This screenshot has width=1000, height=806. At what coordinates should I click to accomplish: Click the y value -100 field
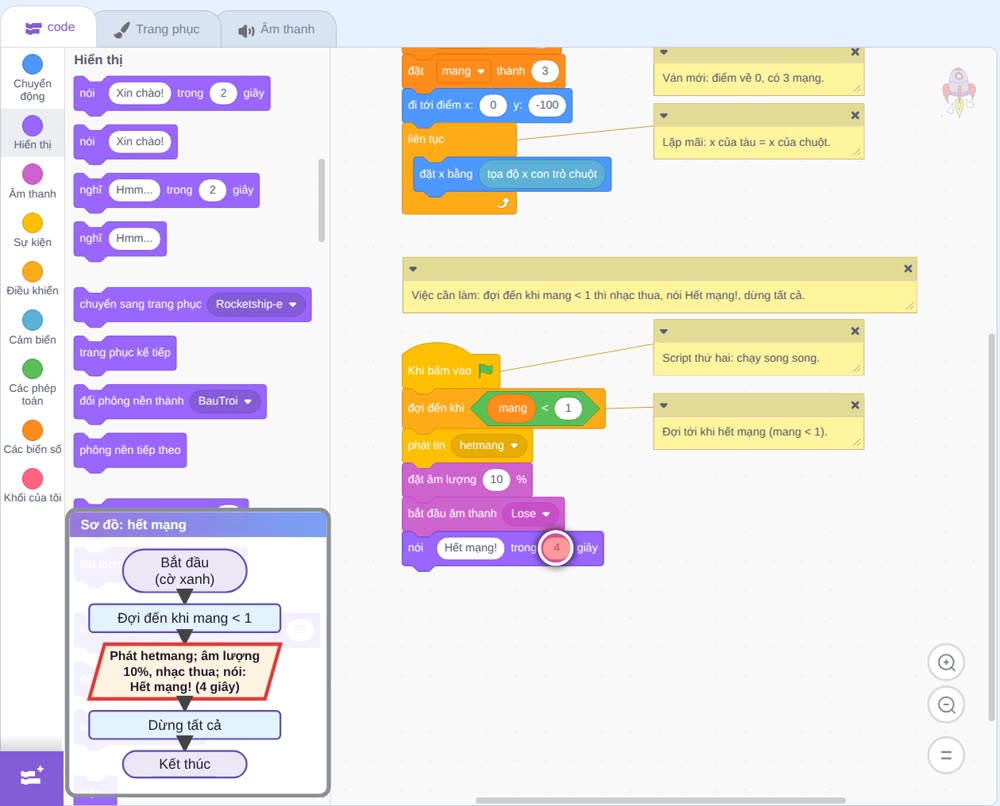[x=547, y=105]
